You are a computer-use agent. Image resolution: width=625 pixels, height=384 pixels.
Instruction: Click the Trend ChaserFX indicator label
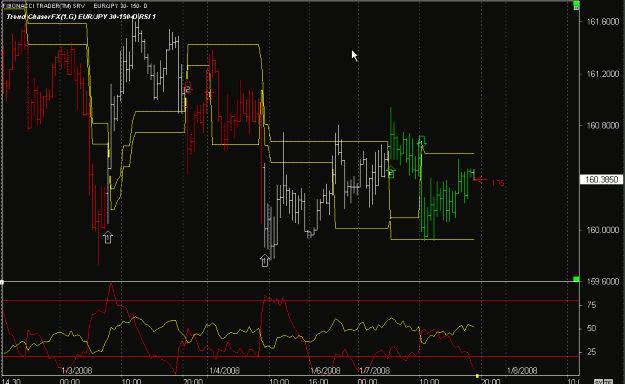coord(81,17)
